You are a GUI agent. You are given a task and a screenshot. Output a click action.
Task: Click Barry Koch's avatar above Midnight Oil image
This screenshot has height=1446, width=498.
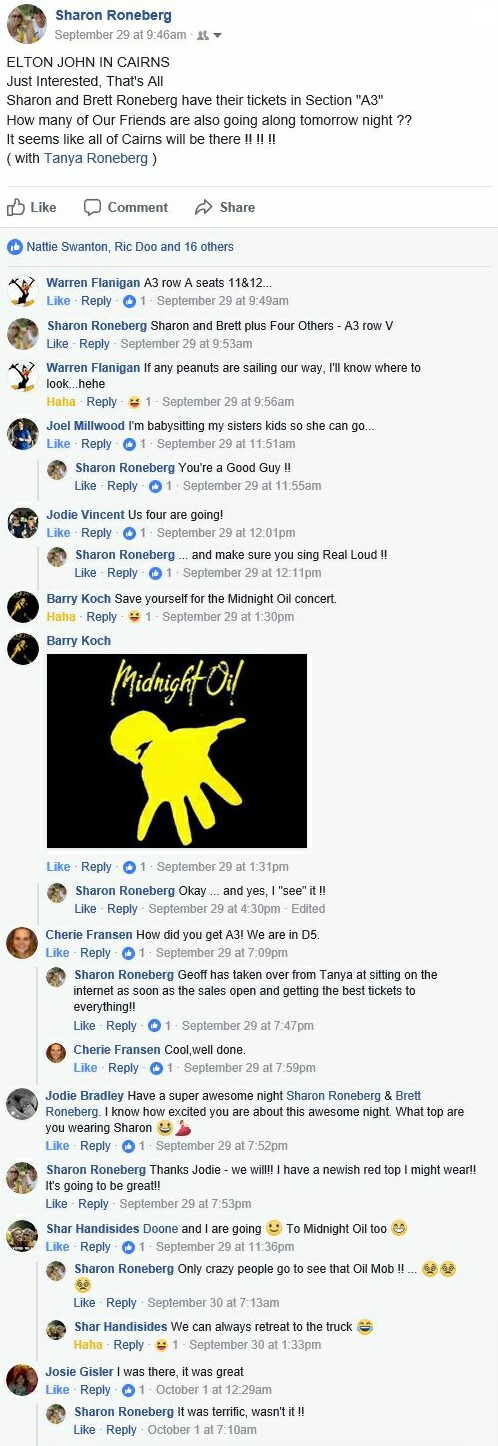23,648
